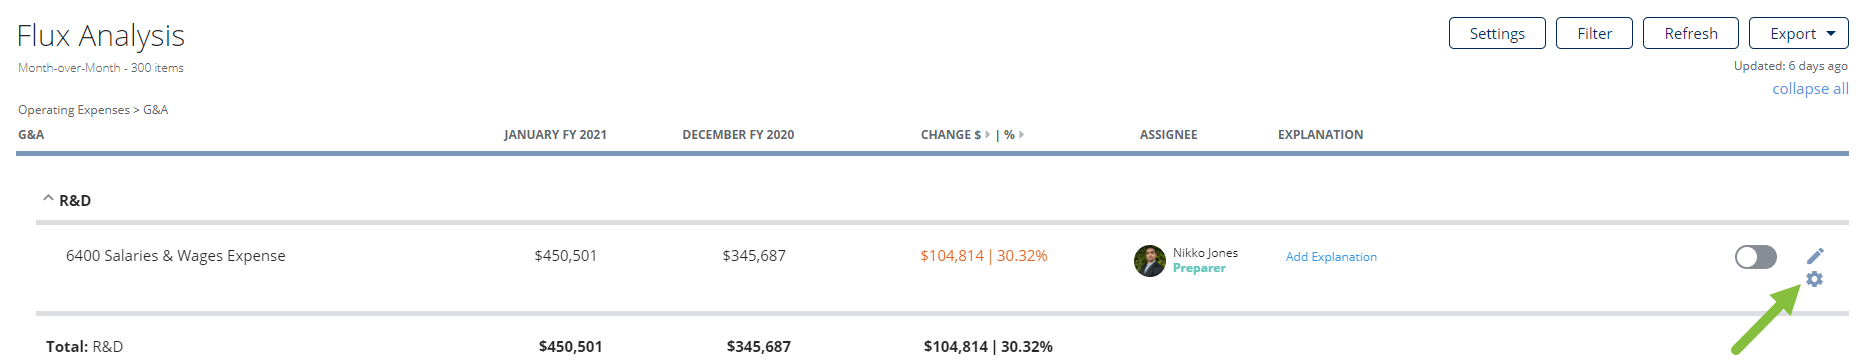Toggle the Salaries & Wages row switch
The height and width of the screenshot is (364, 1863).
point(1756,257)
